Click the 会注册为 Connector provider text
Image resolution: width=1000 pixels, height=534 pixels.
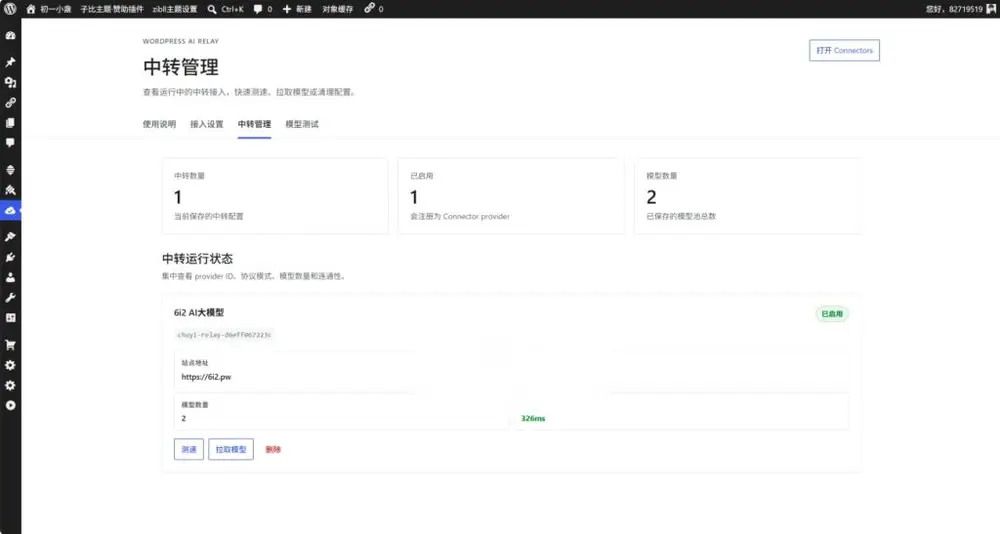(x=460, y=216)
